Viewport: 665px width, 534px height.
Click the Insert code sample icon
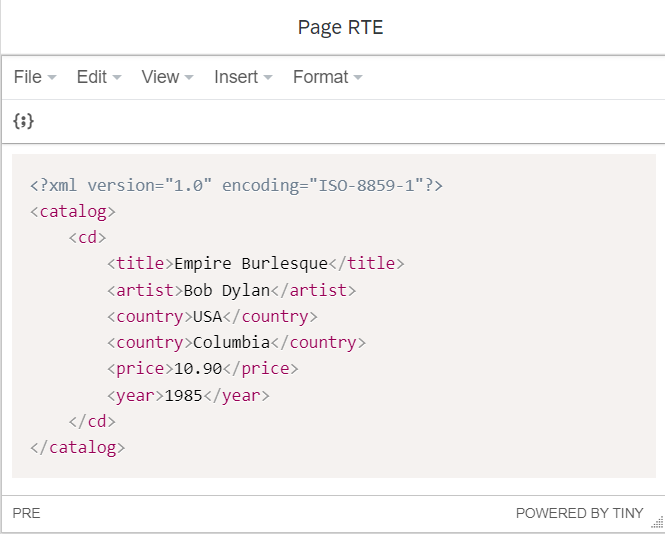click(24, 121)
